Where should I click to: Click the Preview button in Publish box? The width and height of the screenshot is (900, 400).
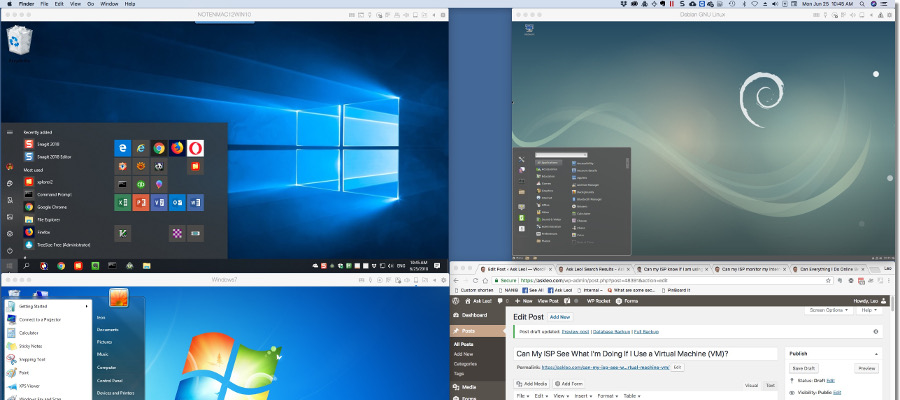point(866,368)
